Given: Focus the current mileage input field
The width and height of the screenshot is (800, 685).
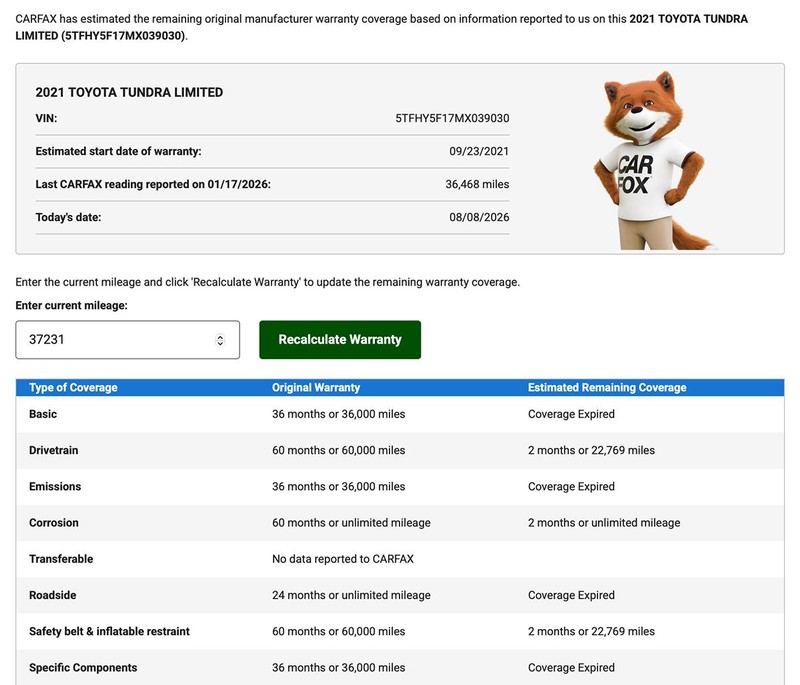Looking at the screenshot, I should pyautogui.click(x=128, y=340).
